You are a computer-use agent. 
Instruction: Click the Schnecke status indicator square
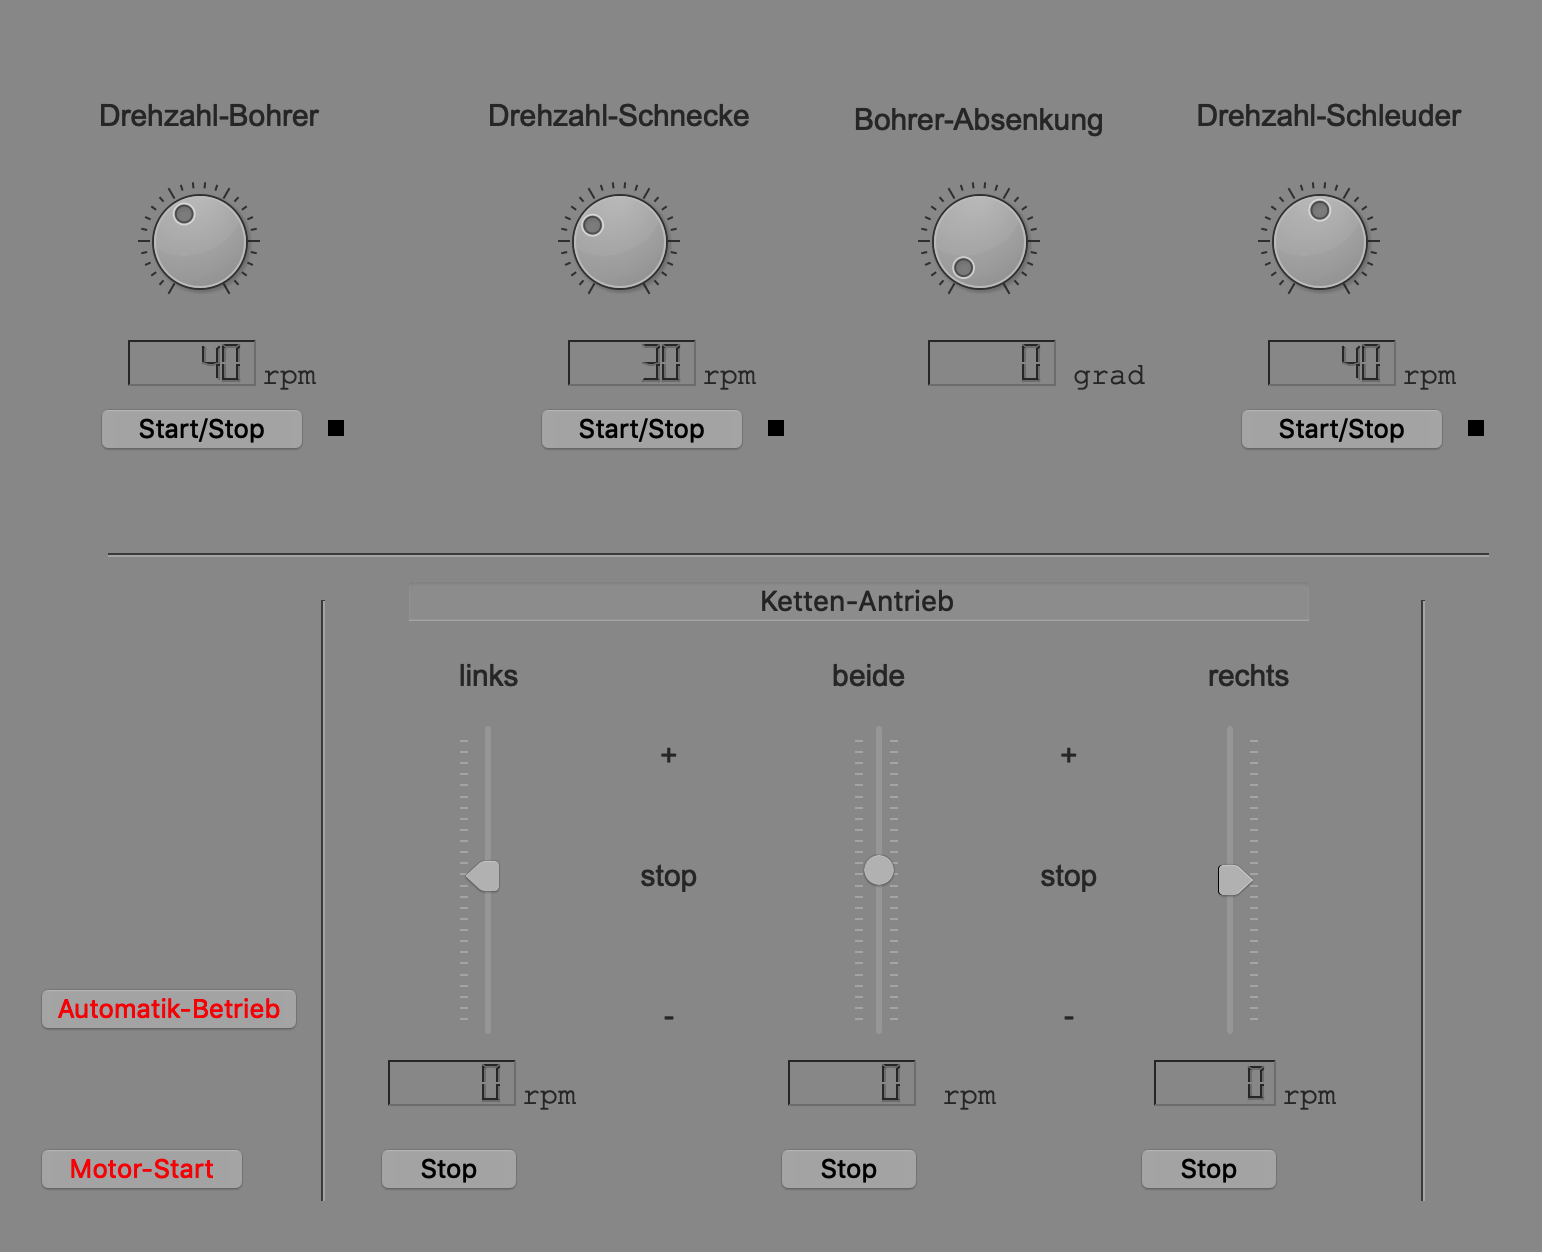point(776,428)
